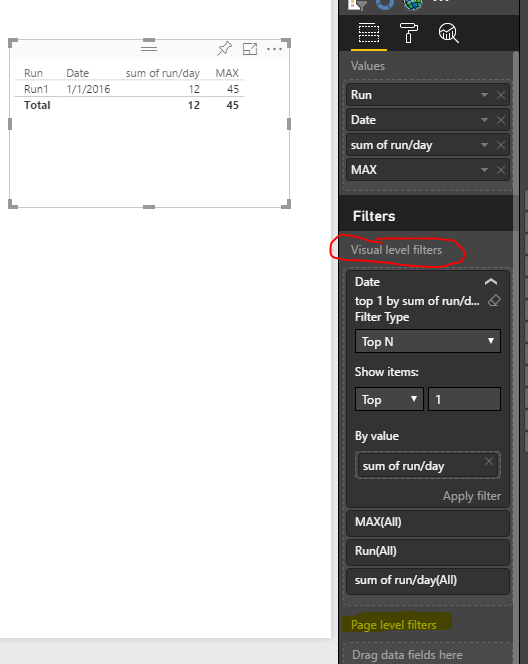This screenshot has height=664, width=528.
Task: Expand the sum of run/day(All) filter
Action: tap(428, 581)
